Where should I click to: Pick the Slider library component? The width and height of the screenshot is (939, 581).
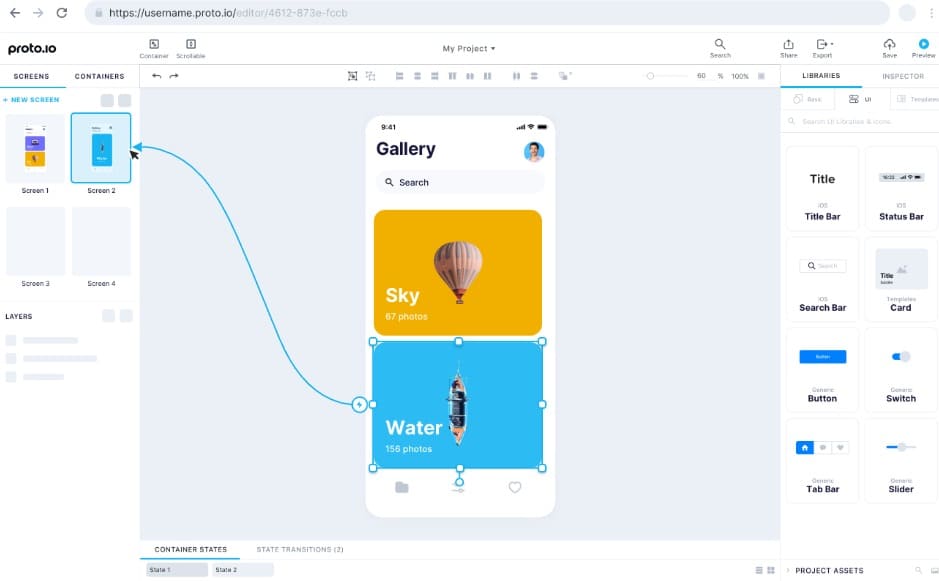point(901,462)
